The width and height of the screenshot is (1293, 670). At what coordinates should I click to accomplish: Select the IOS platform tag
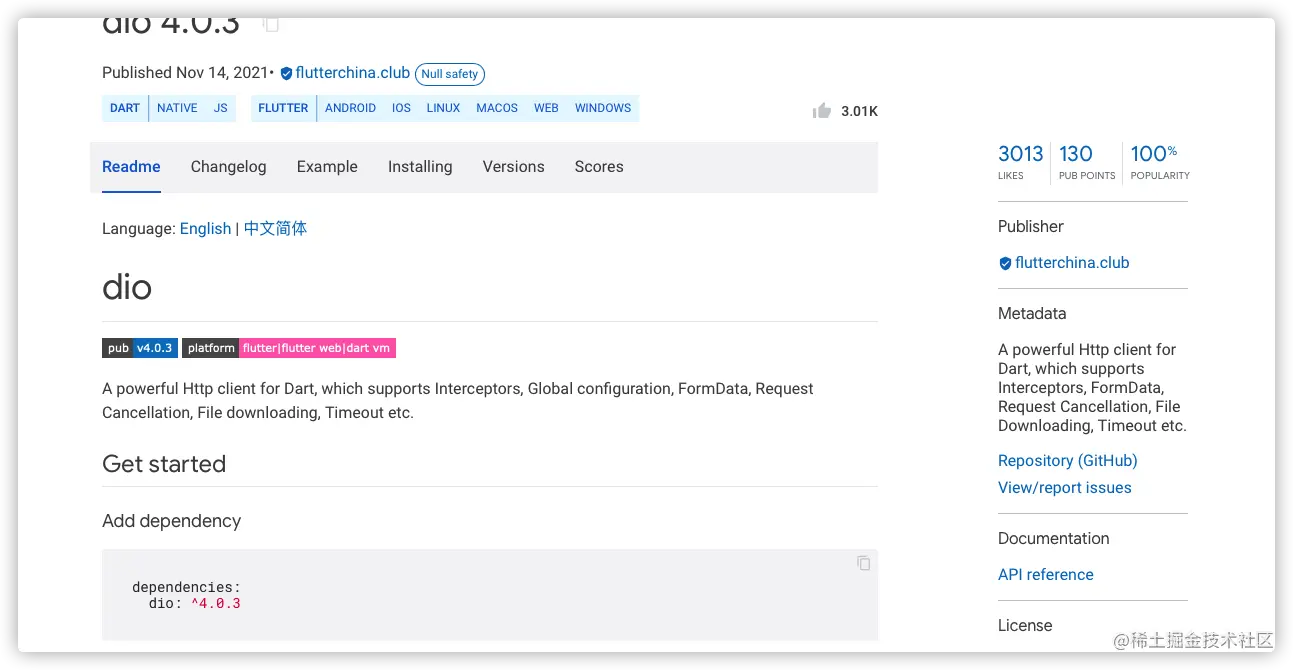401,108
